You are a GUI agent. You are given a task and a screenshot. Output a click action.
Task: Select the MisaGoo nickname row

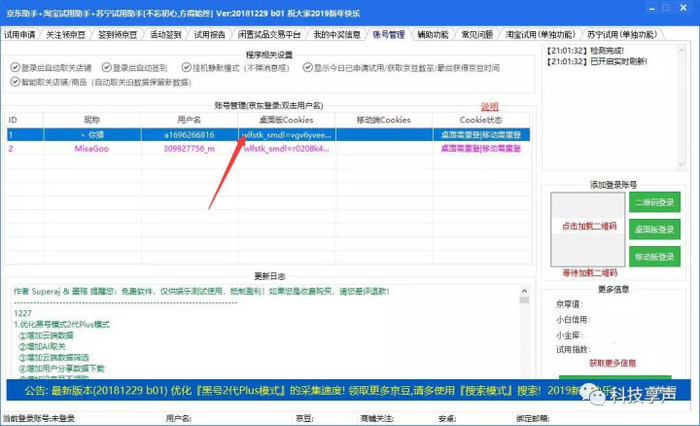tap(92, 149)
